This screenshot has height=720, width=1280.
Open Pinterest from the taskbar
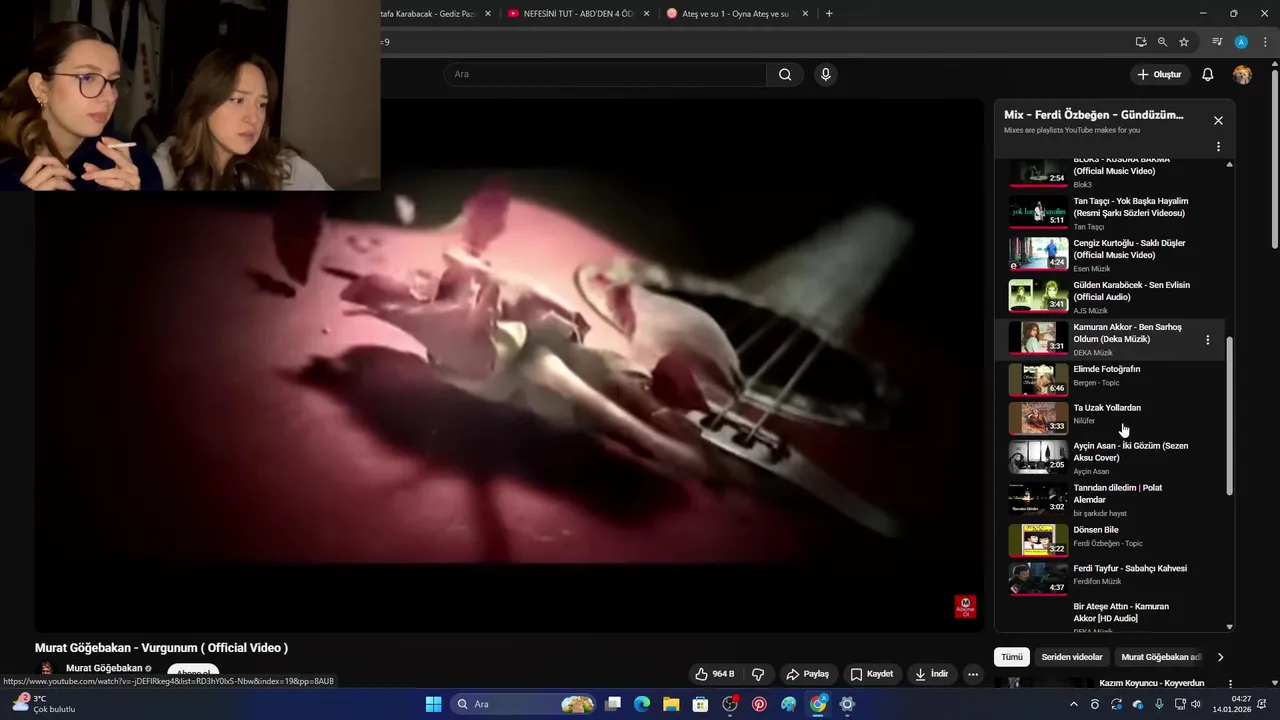759,704
